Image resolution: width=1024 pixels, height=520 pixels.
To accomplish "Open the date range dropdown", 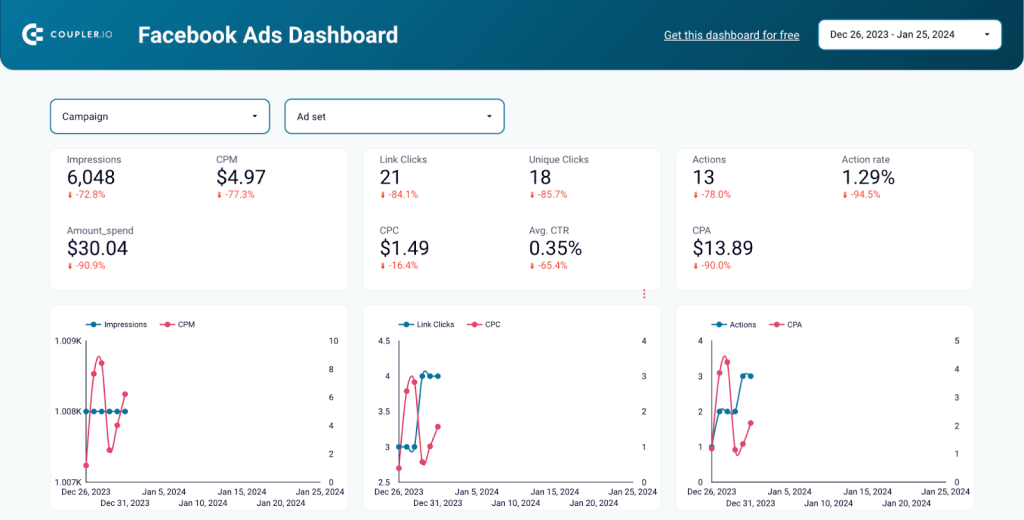I will click(910, 35).
